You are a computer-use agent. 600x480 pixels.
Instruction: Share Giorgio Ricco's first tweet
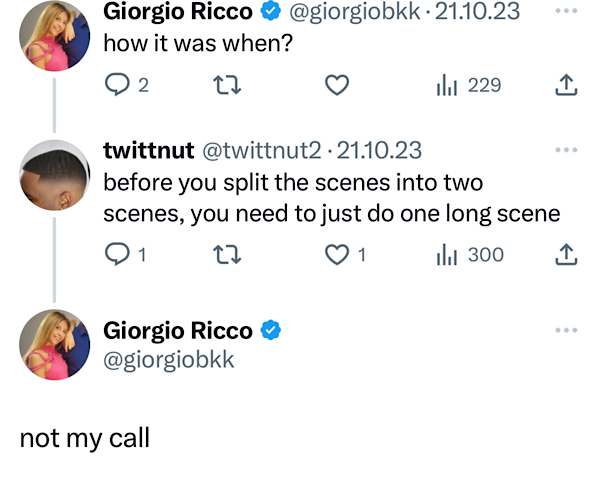coord(566,86)
